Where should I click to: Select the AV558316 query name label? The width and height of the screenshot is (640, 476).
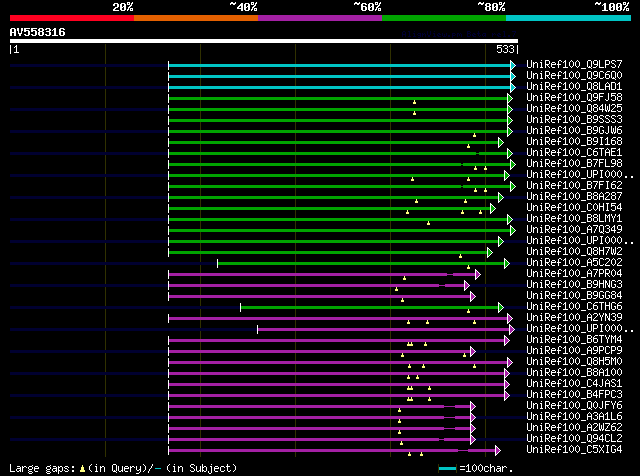click(x=38, y=32)
